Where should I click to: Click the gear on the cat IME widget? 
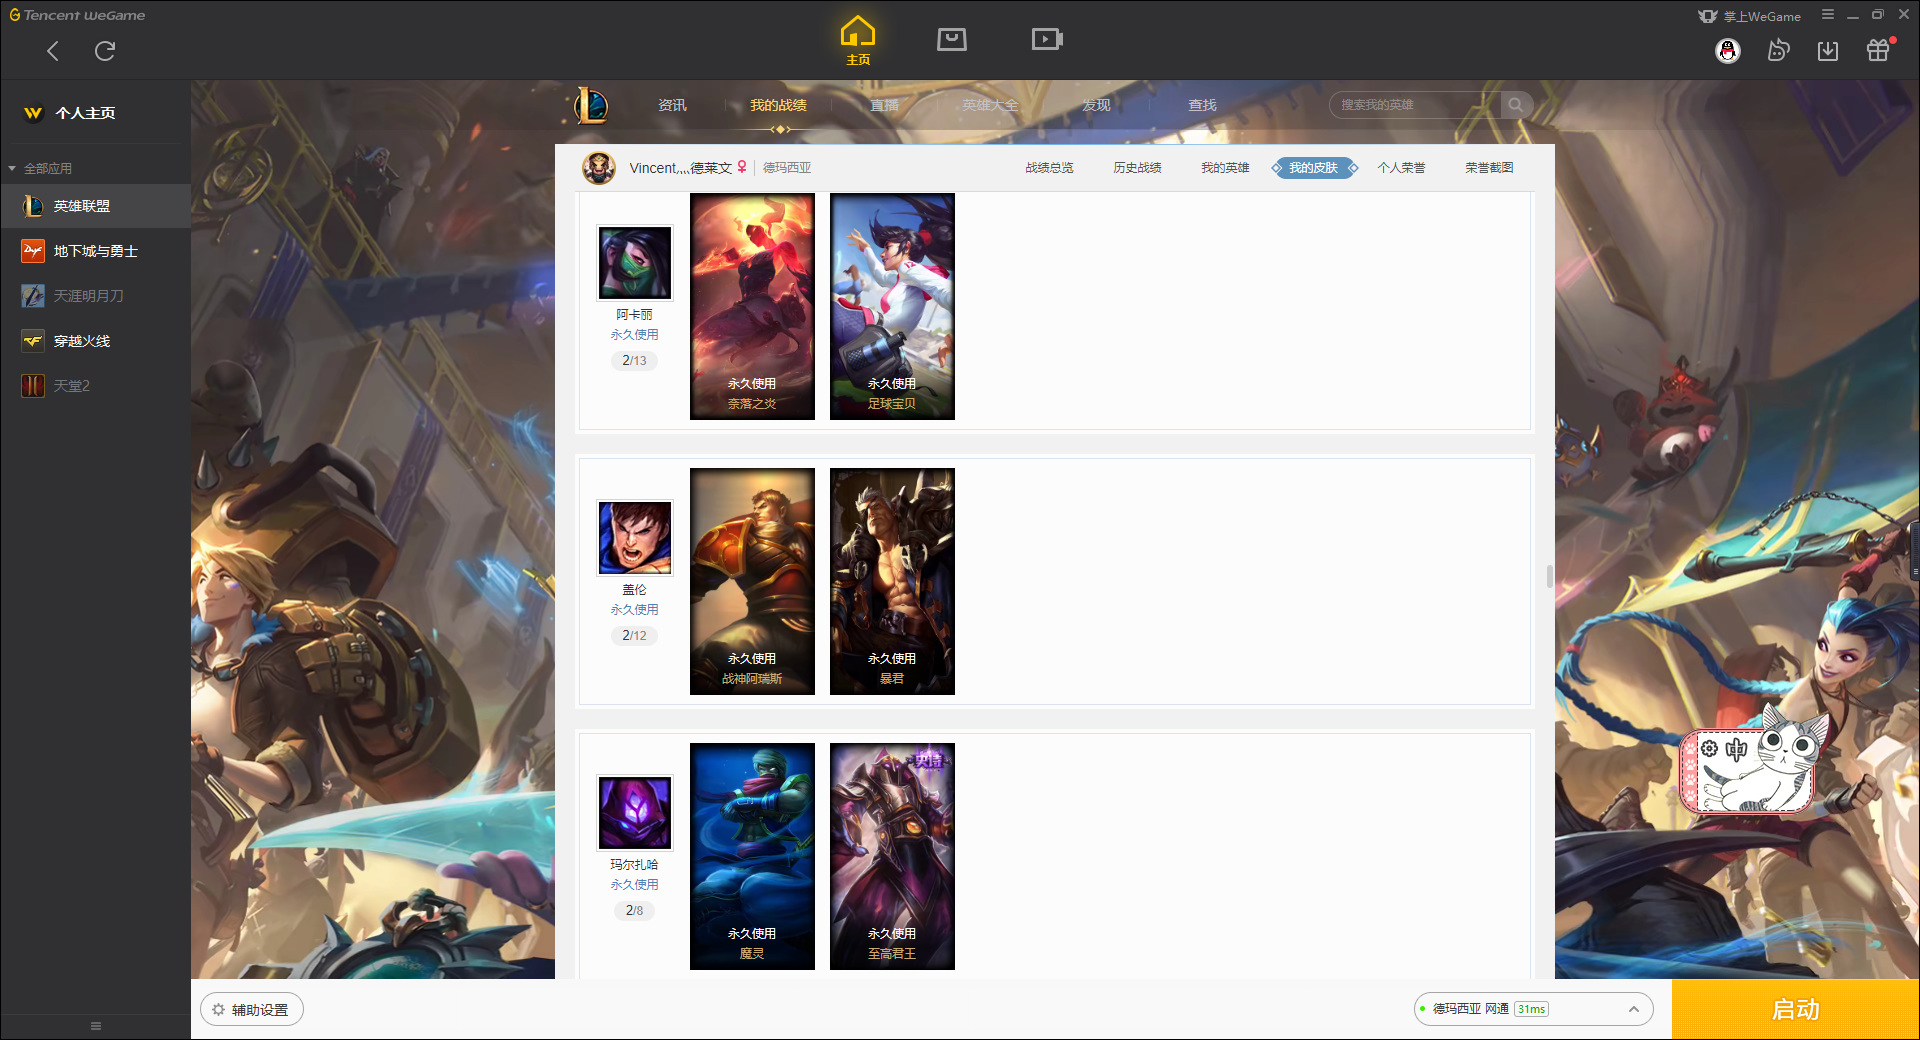click(x=1710, y=748)
